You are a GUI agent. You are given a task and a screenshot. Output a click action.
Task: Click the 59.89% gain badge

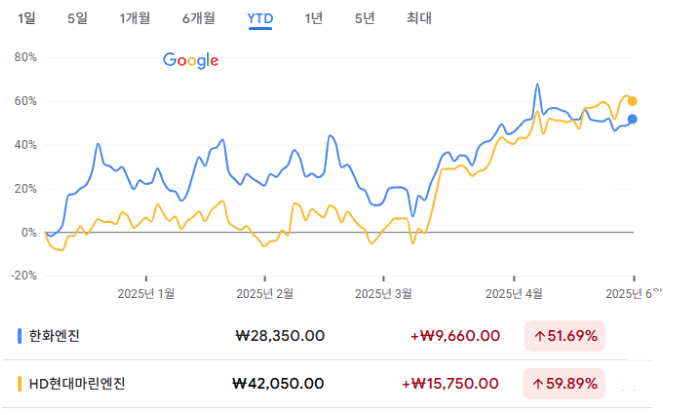(x=564, y=383)
